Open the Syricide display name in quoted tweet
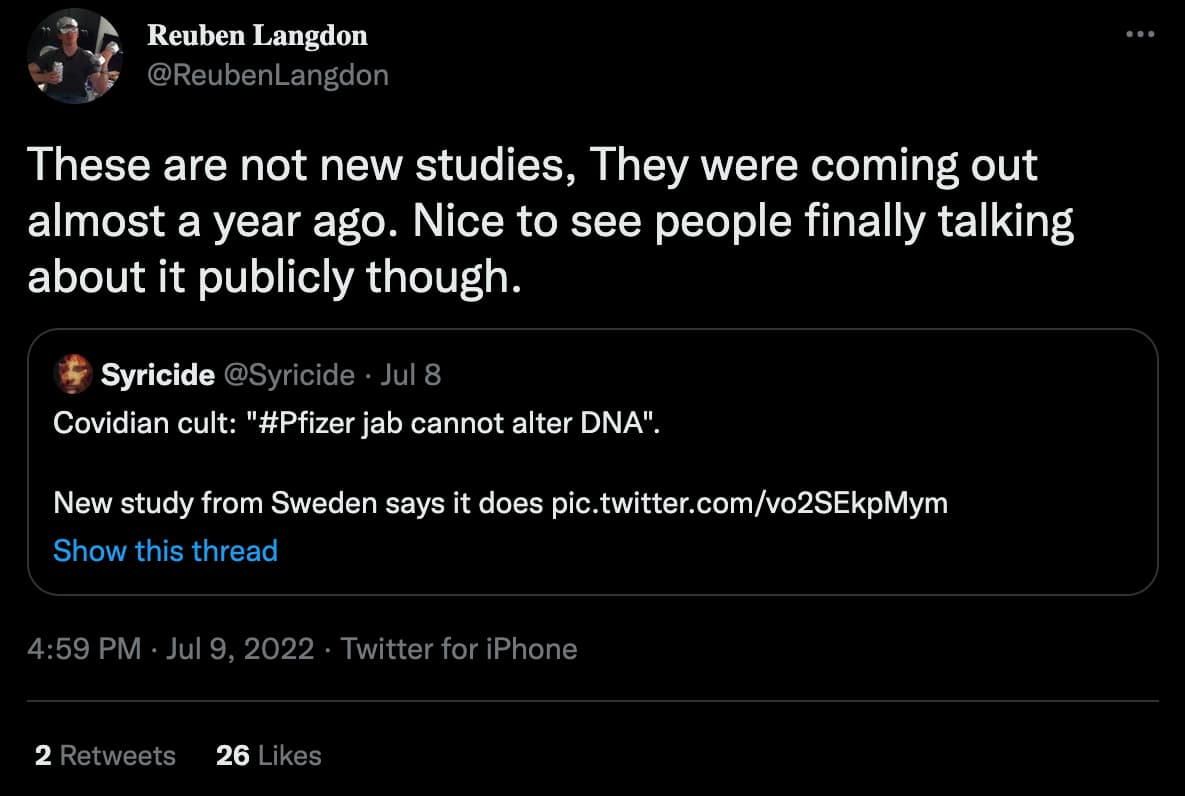 click(157, 374)
